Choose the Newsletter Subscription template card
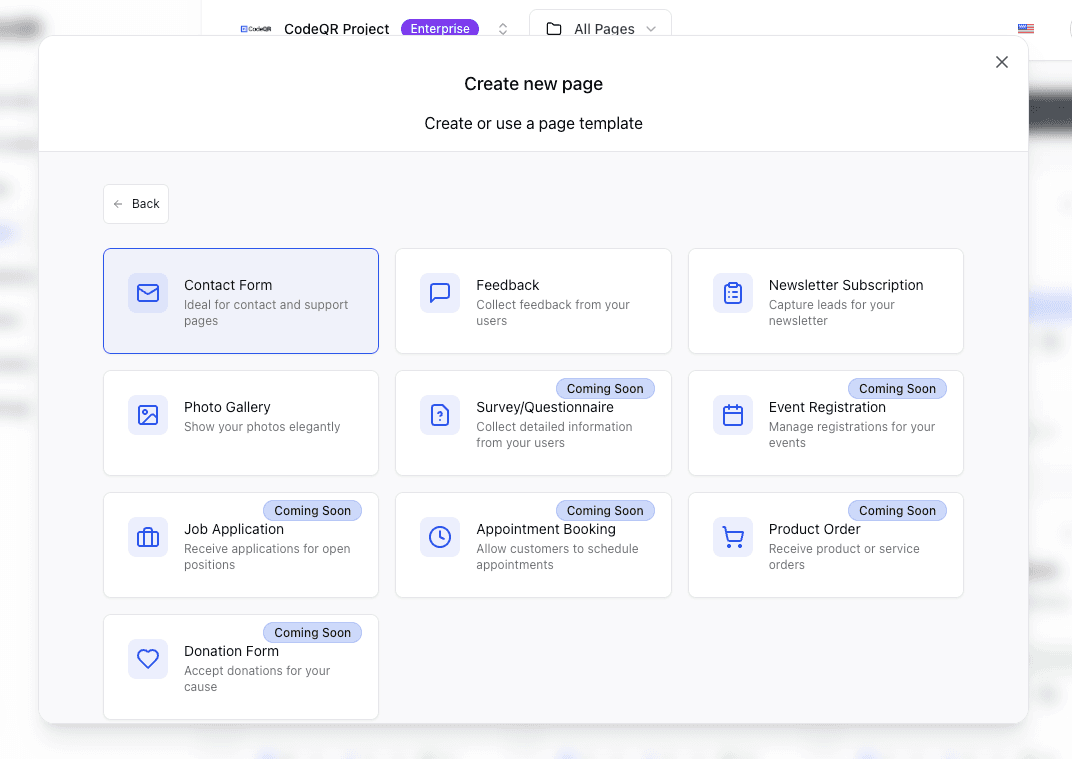1072x759 pixels. [x=825, y=301]
